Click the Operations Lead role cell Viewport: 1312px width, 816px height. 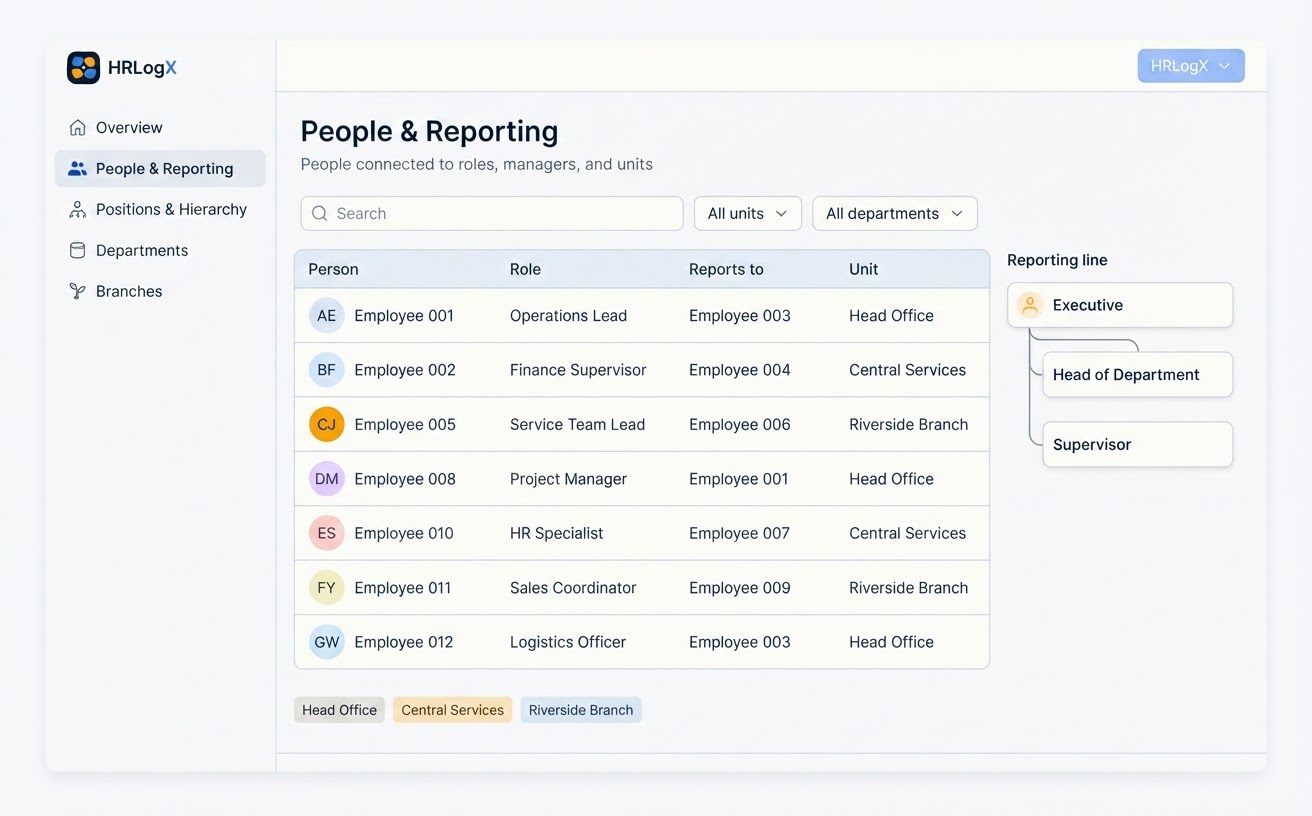[568, 316]
